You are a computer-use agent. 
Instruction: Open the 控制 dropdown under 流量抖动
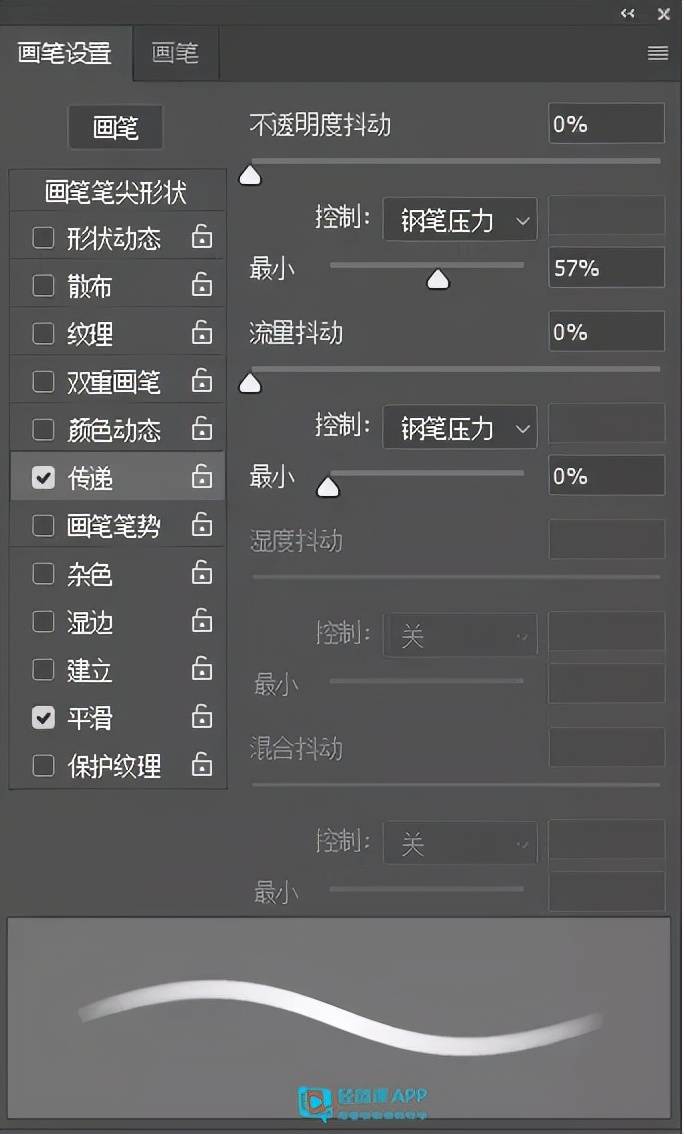click(460, 428)
